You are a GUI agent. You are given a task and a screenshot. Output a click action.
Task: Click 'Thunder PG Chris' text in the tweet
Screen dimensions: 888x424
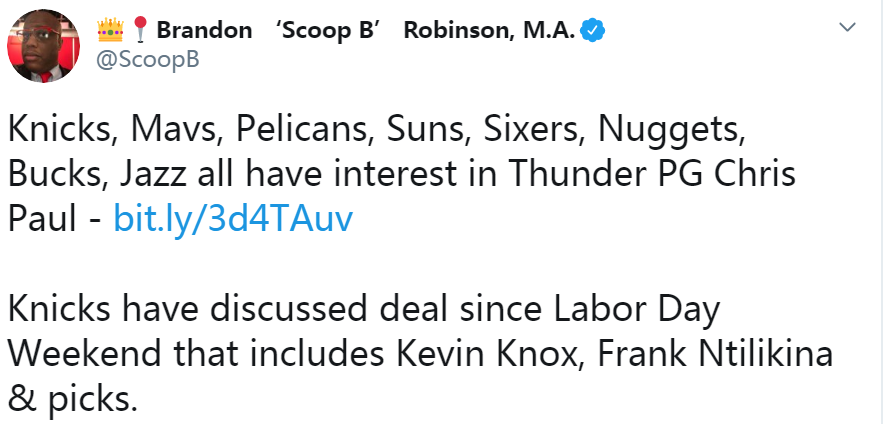pos(651,174)
